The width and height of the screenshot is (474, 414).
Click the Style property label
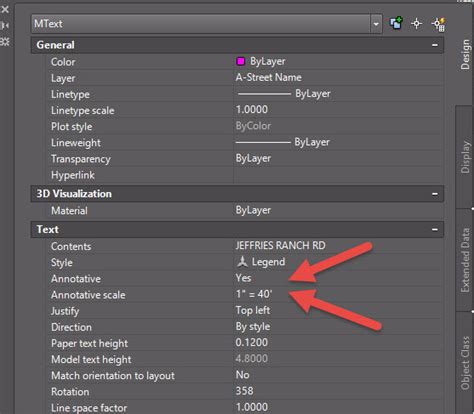point(62,263)
